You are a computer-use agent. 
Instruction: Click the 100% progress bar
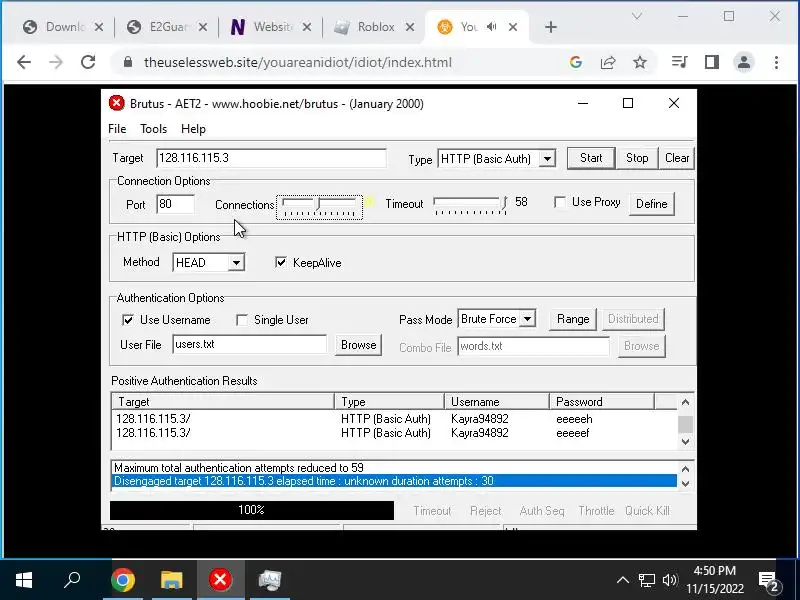pyautogui.click(x=252, y=510)
